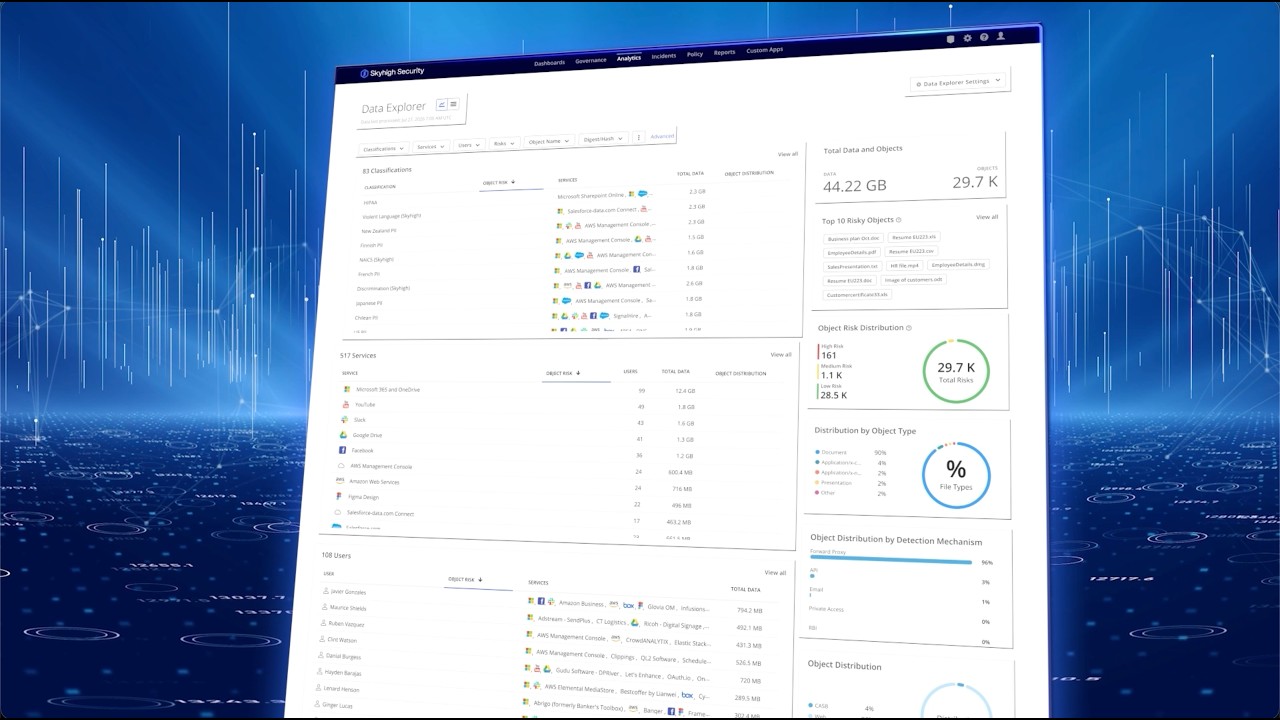The height and width of the screenshot is (720, 1280).
Task: View all in the 108 Users panel
Action: coord(775,573)
